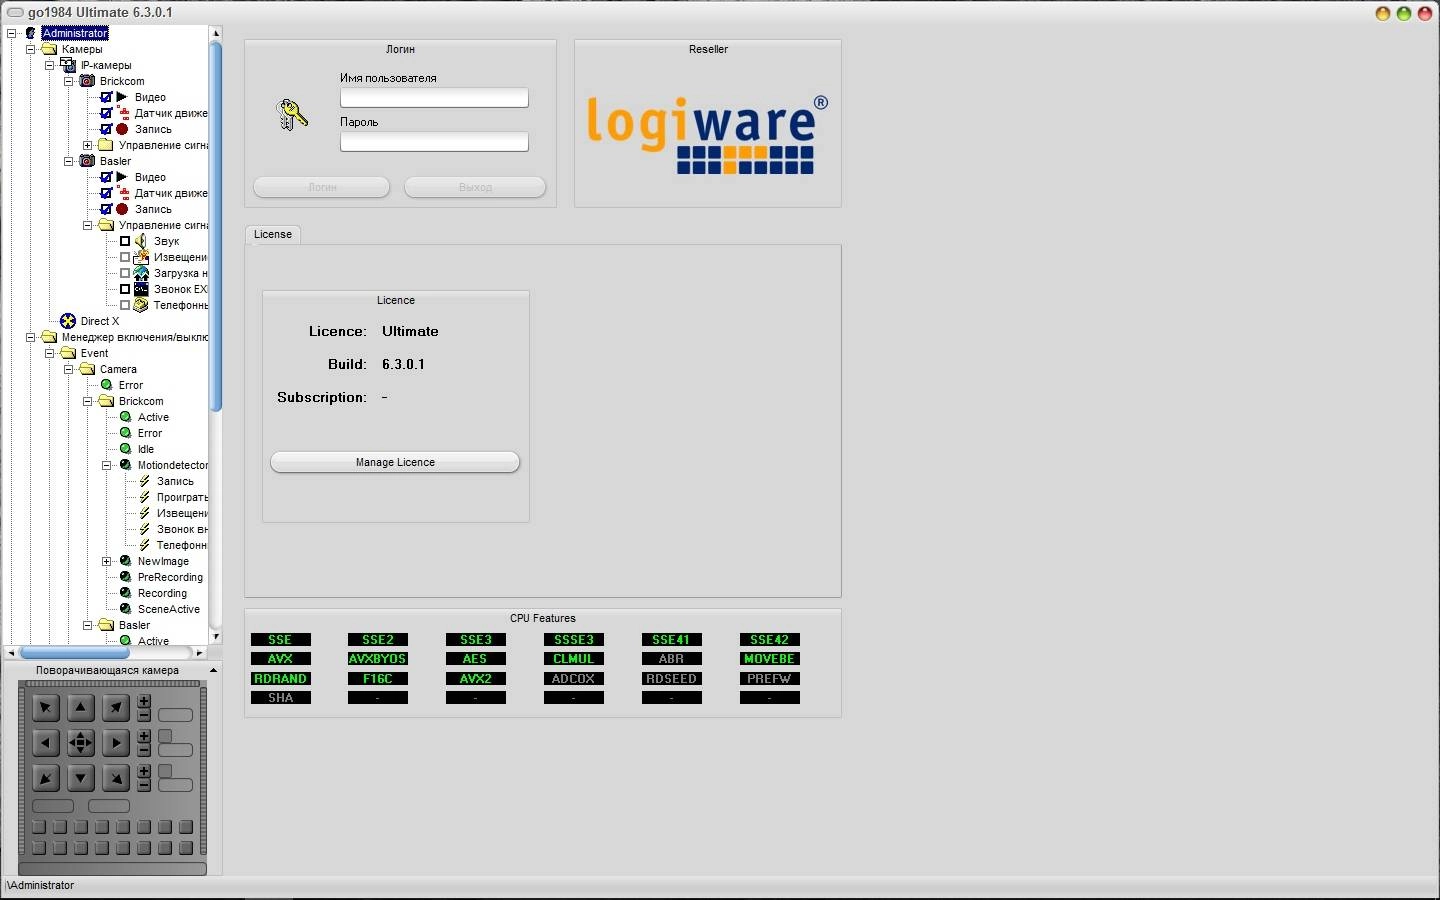Tilt camera up with PTZ arrow

pyautogui.click(x=81, y=709)
